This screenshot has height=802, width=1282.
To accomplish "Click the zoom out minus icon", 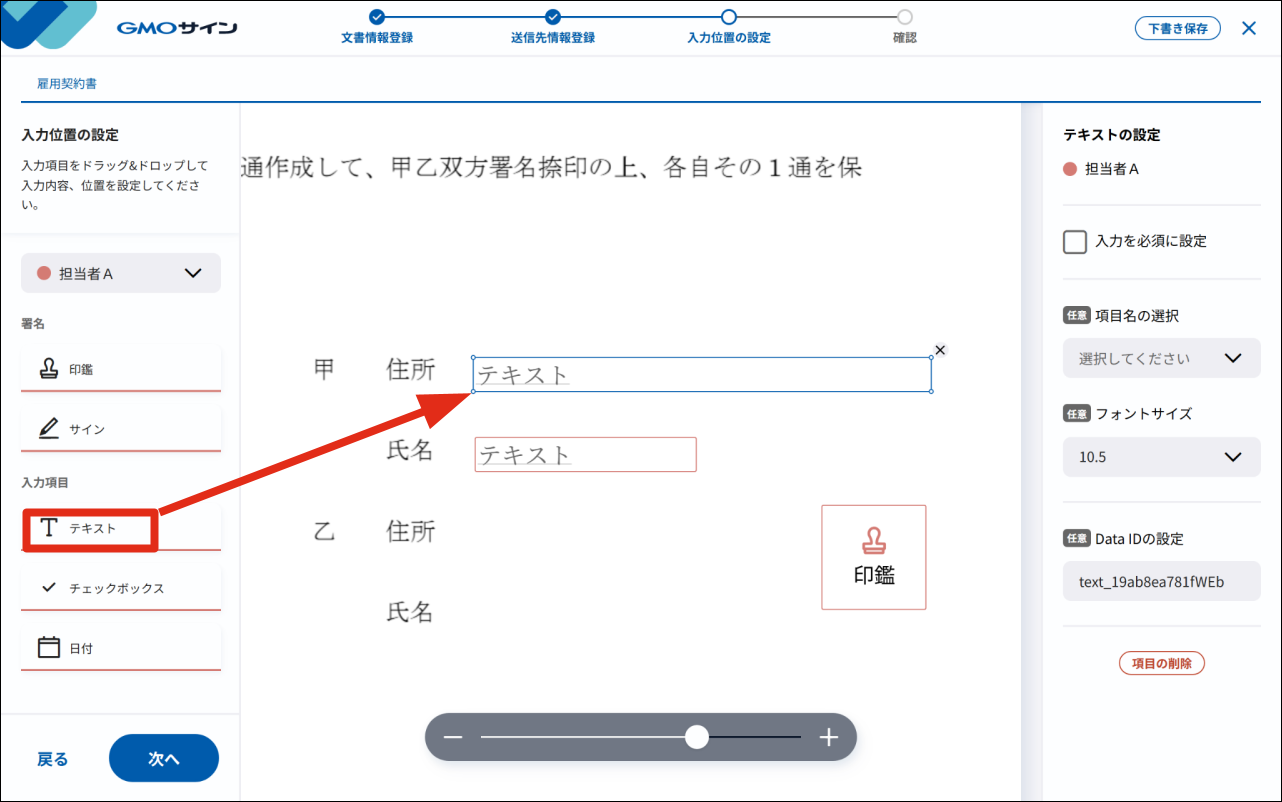I will [453, 738].
